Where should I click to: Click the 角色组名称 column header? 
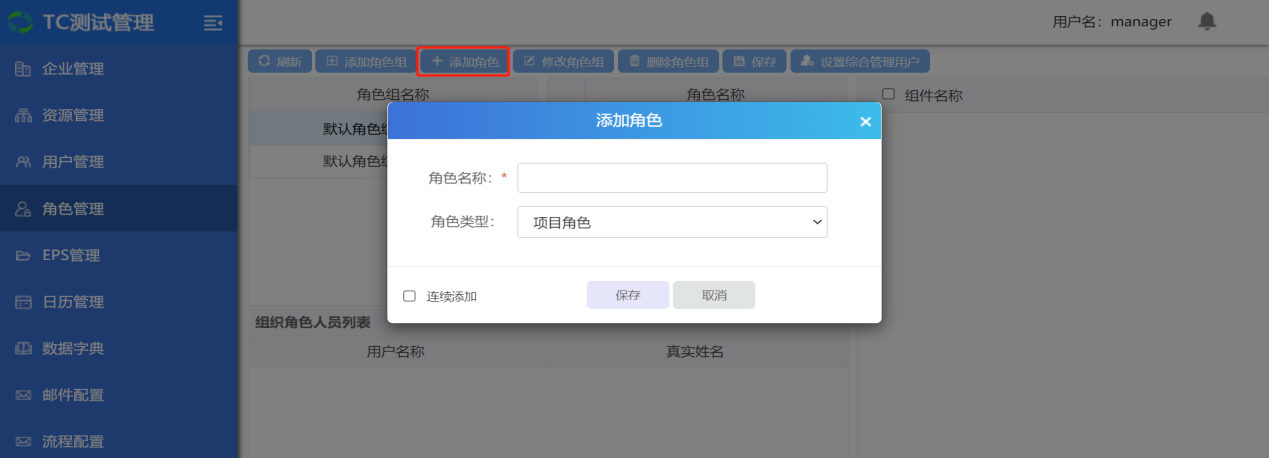pos(393,95)
